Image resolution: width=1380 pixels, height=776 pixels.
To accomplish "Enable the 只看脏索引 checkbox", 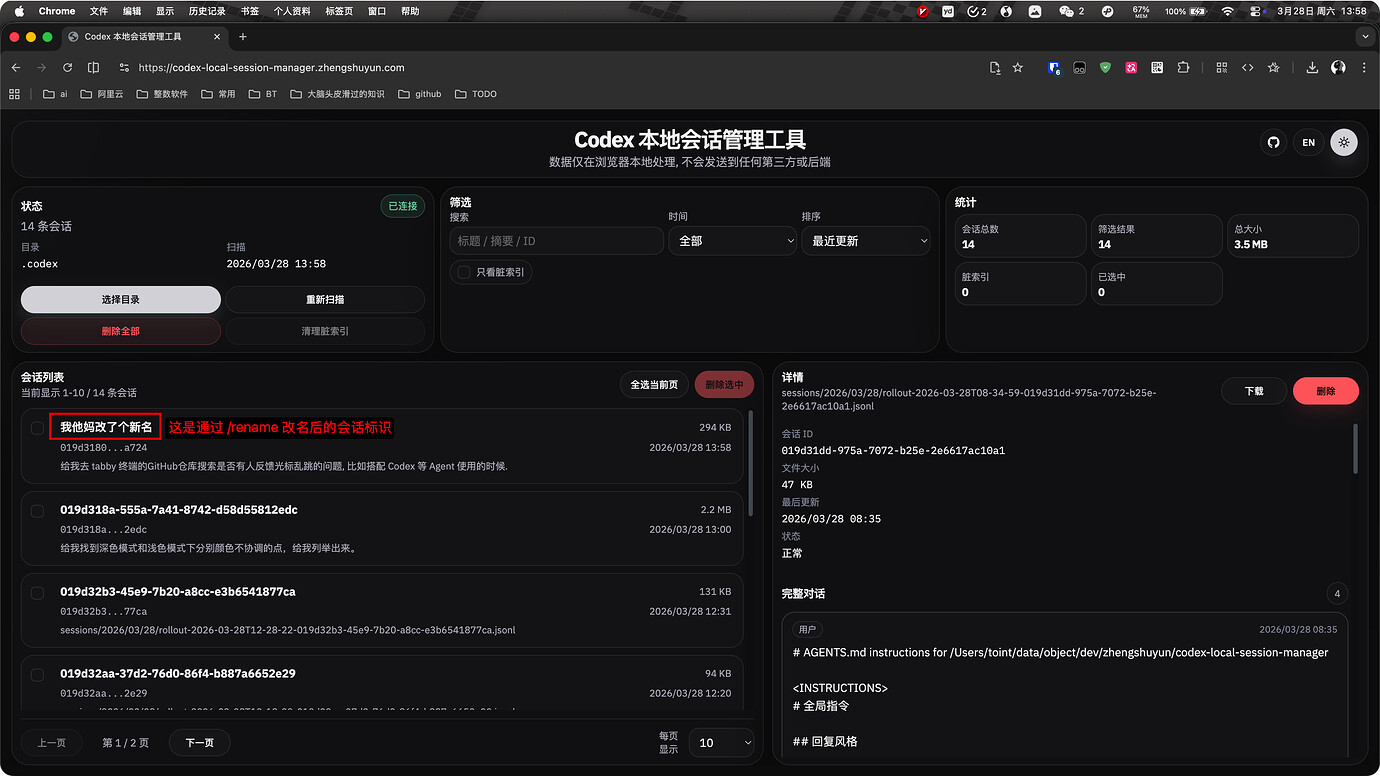I will click(x=464, y=272).
